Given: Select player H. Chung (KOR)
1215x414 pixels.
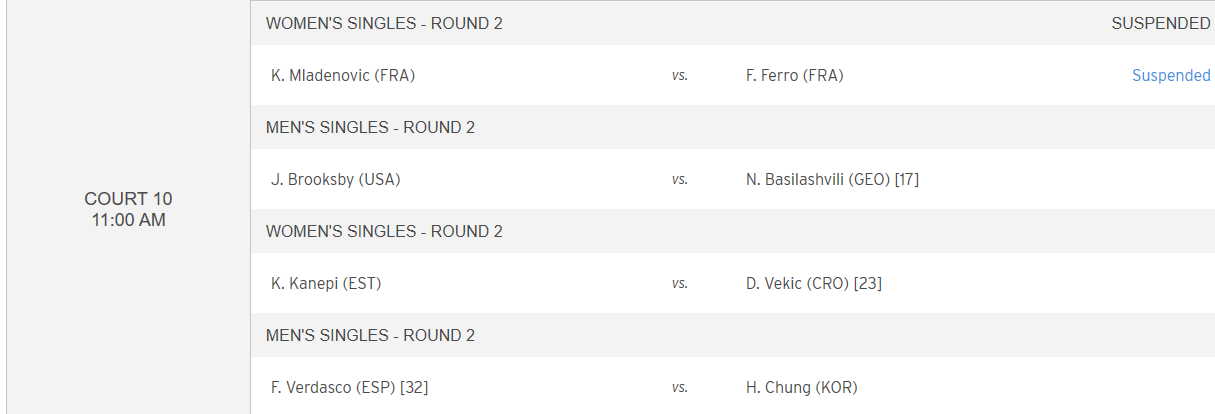Looking at the screenshot, I should (x=802, y=387).
